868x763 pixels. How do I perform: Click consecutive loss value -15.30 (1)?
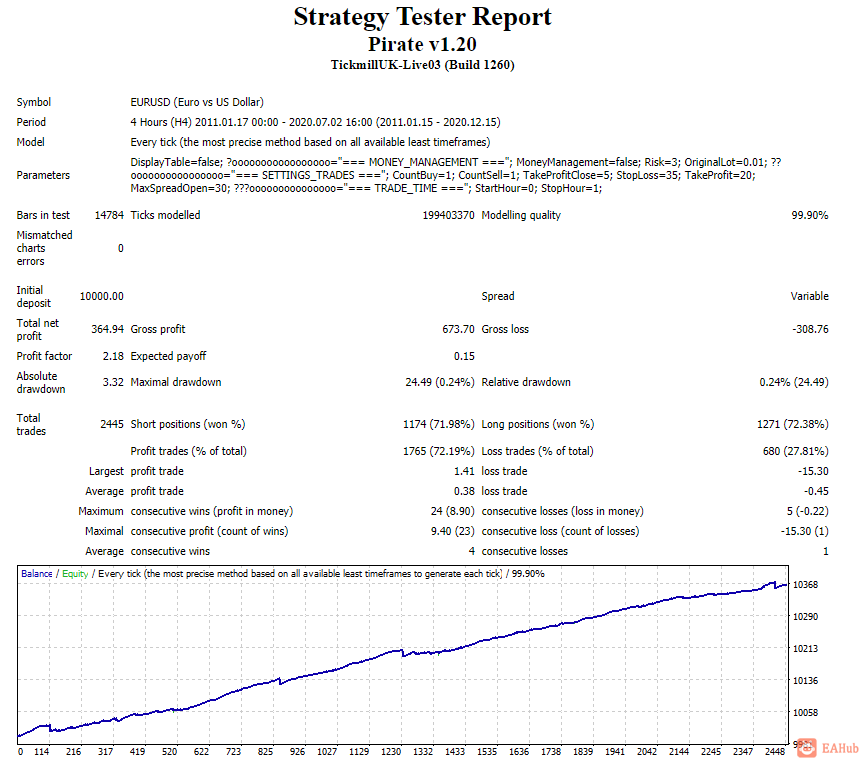click(804, 531)
